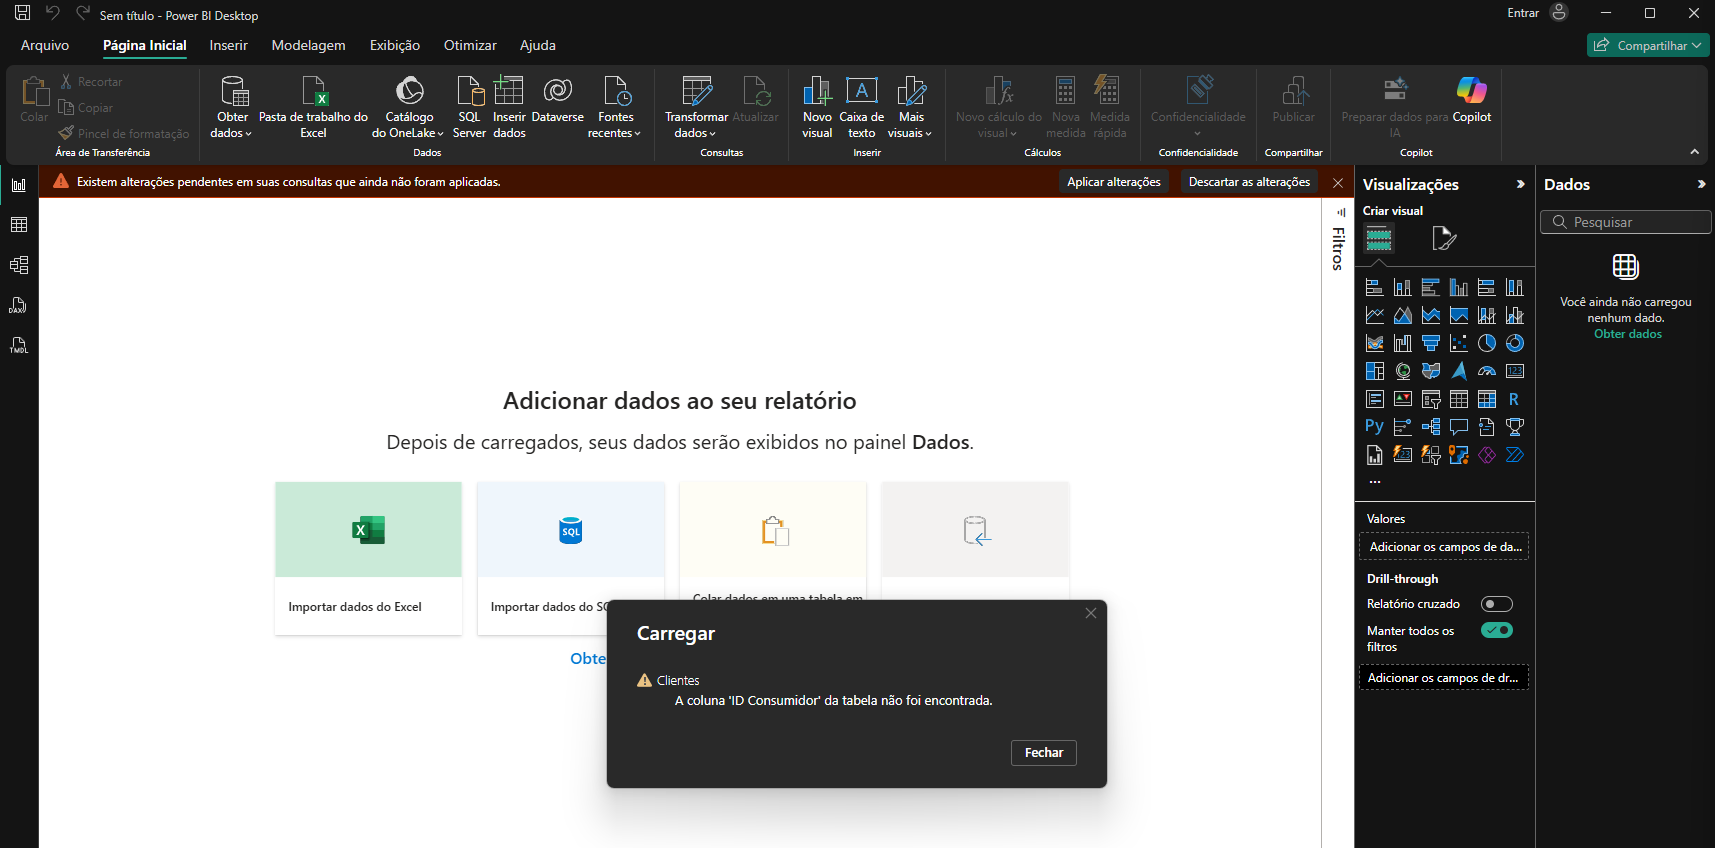Close the Carregar dialog with Fechar
Image resolution: width=1715 pixels, height=848 pixels.
click(1044, 753)
